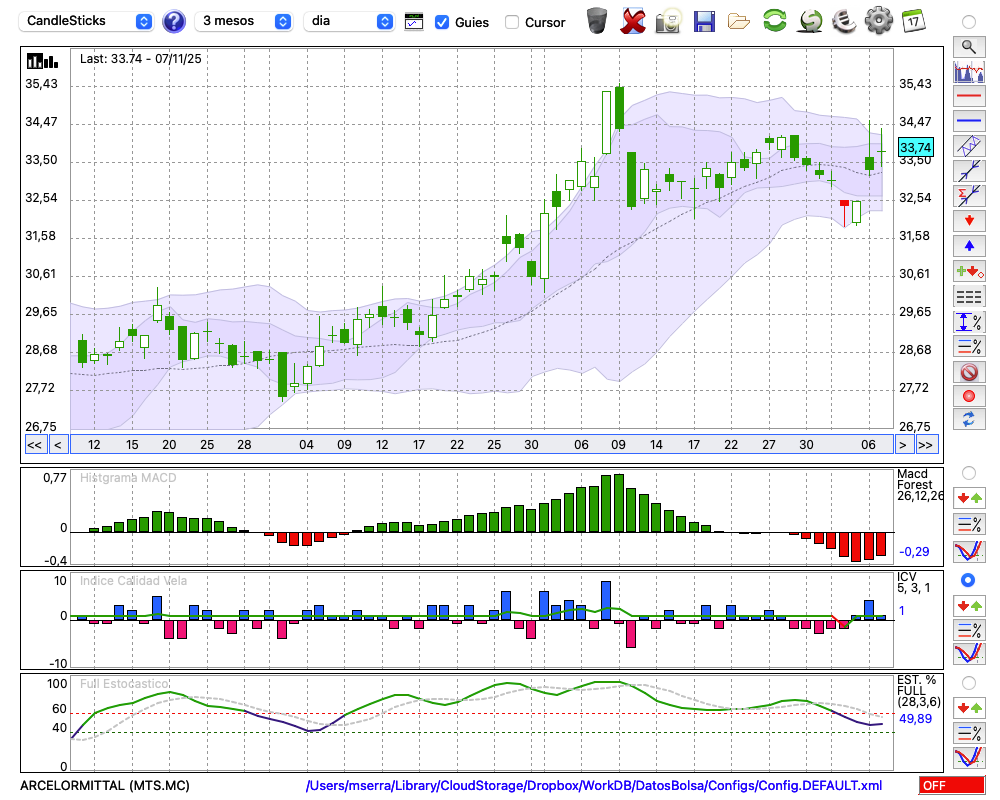The height and width of the screenshot is (800, 1000).
Task: Select the blue up arrow marker tool
Action: [967, 245]
